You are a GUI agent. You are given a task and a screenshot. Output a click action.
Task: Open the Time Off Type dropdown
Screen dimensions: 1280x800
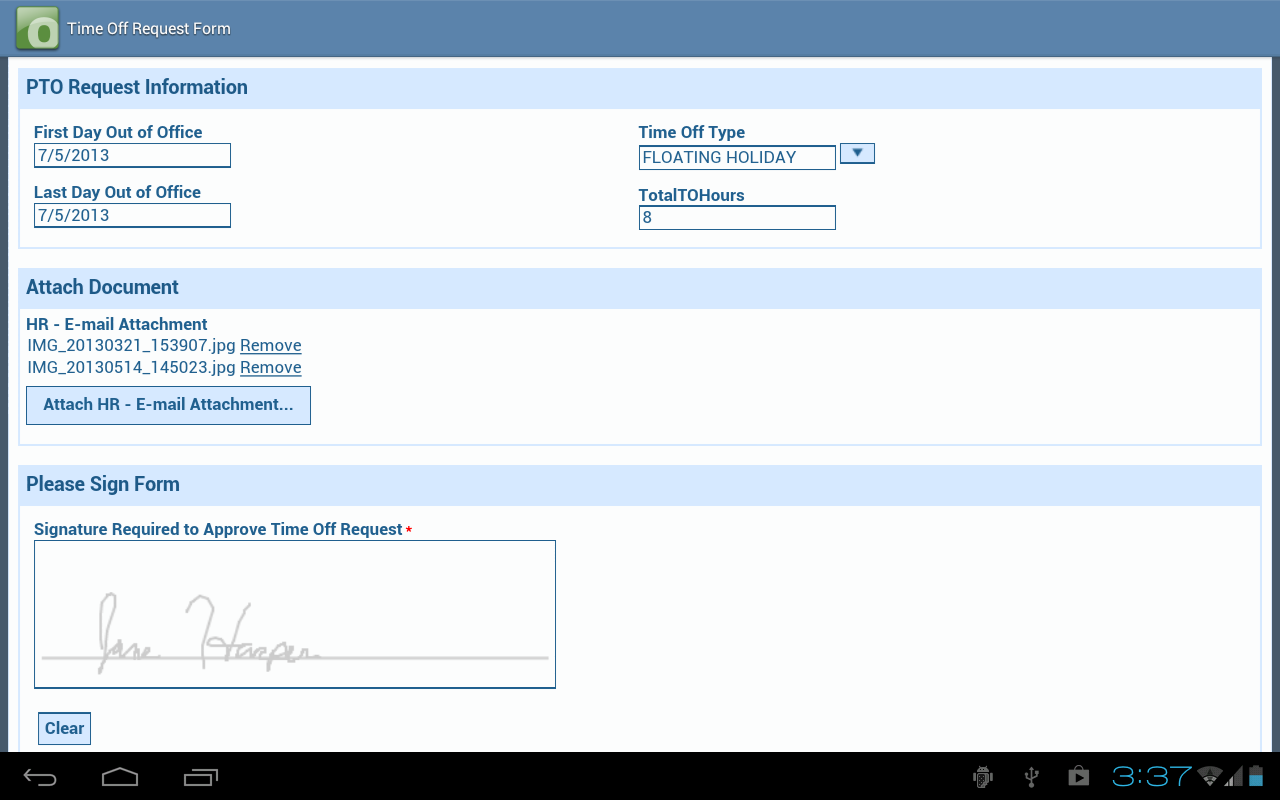pyautogui.click(x=857, y=152)
